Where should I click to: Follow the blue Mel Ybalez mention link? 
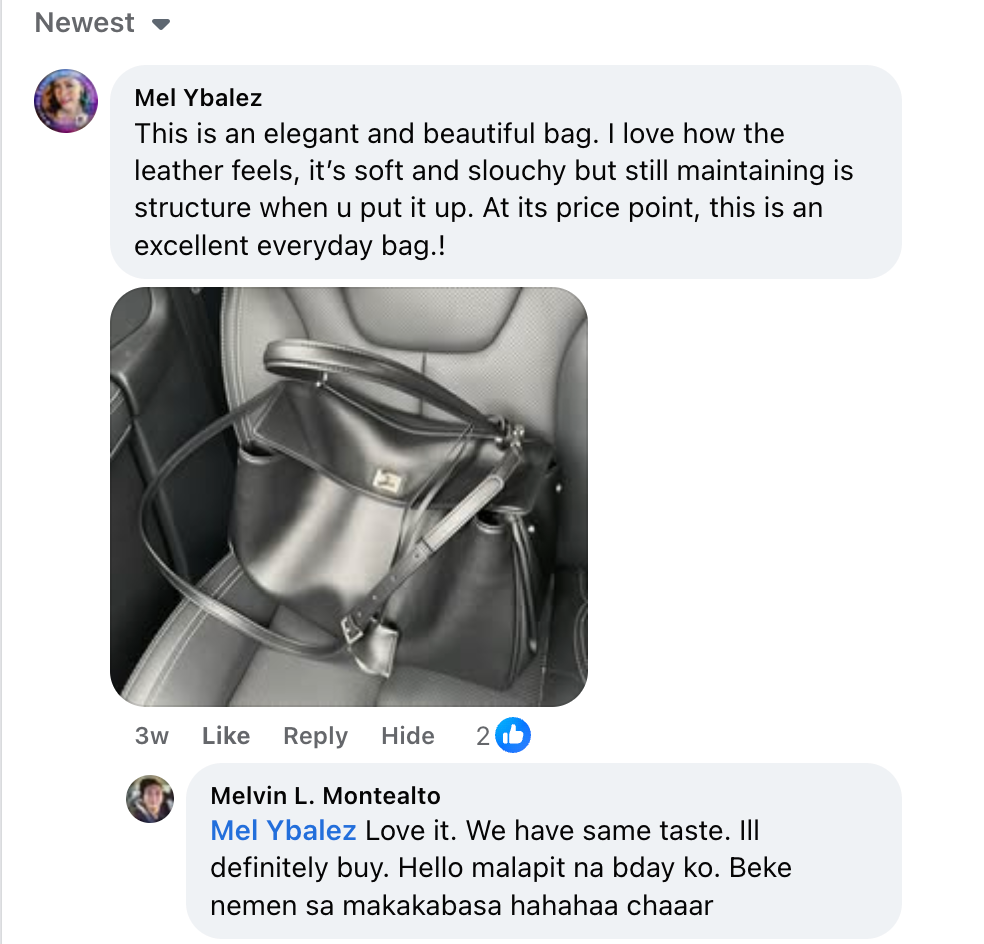click(x=283, y=831)
